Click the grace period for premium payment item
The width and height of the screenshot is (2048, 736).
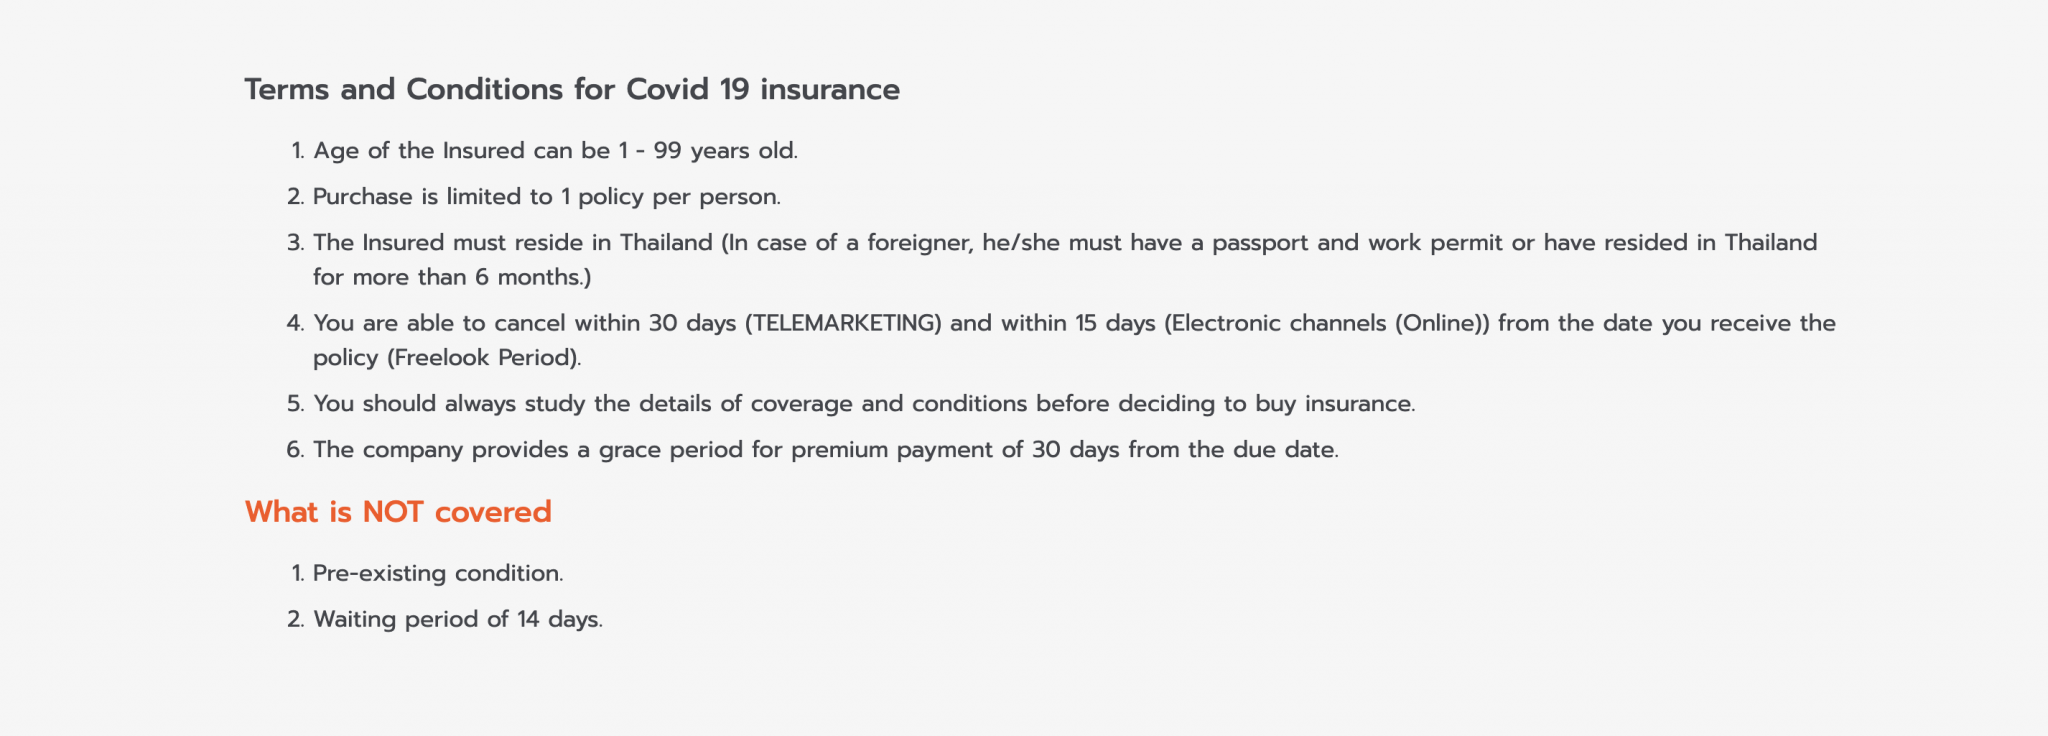(x=825, y=450)
